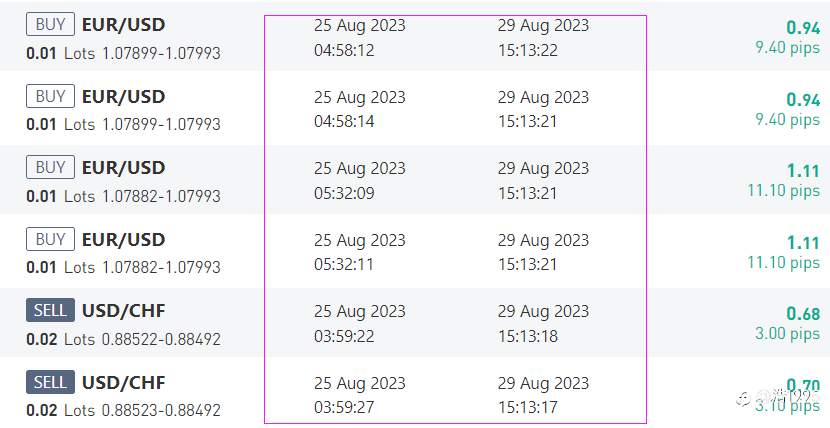Click the BUY badge of the first EUR/USD trade
This screenshot has height=428, width=830.
coord(50,24)
